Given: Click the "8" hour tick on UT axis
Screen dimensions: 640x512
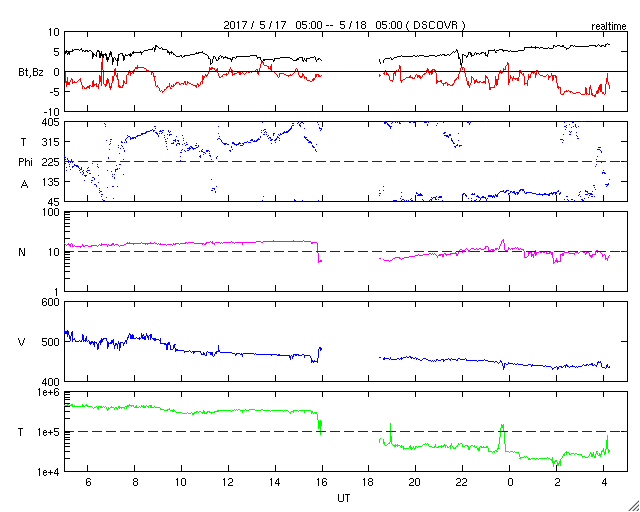Looking at the screenshot, I should tap(135, 481).
